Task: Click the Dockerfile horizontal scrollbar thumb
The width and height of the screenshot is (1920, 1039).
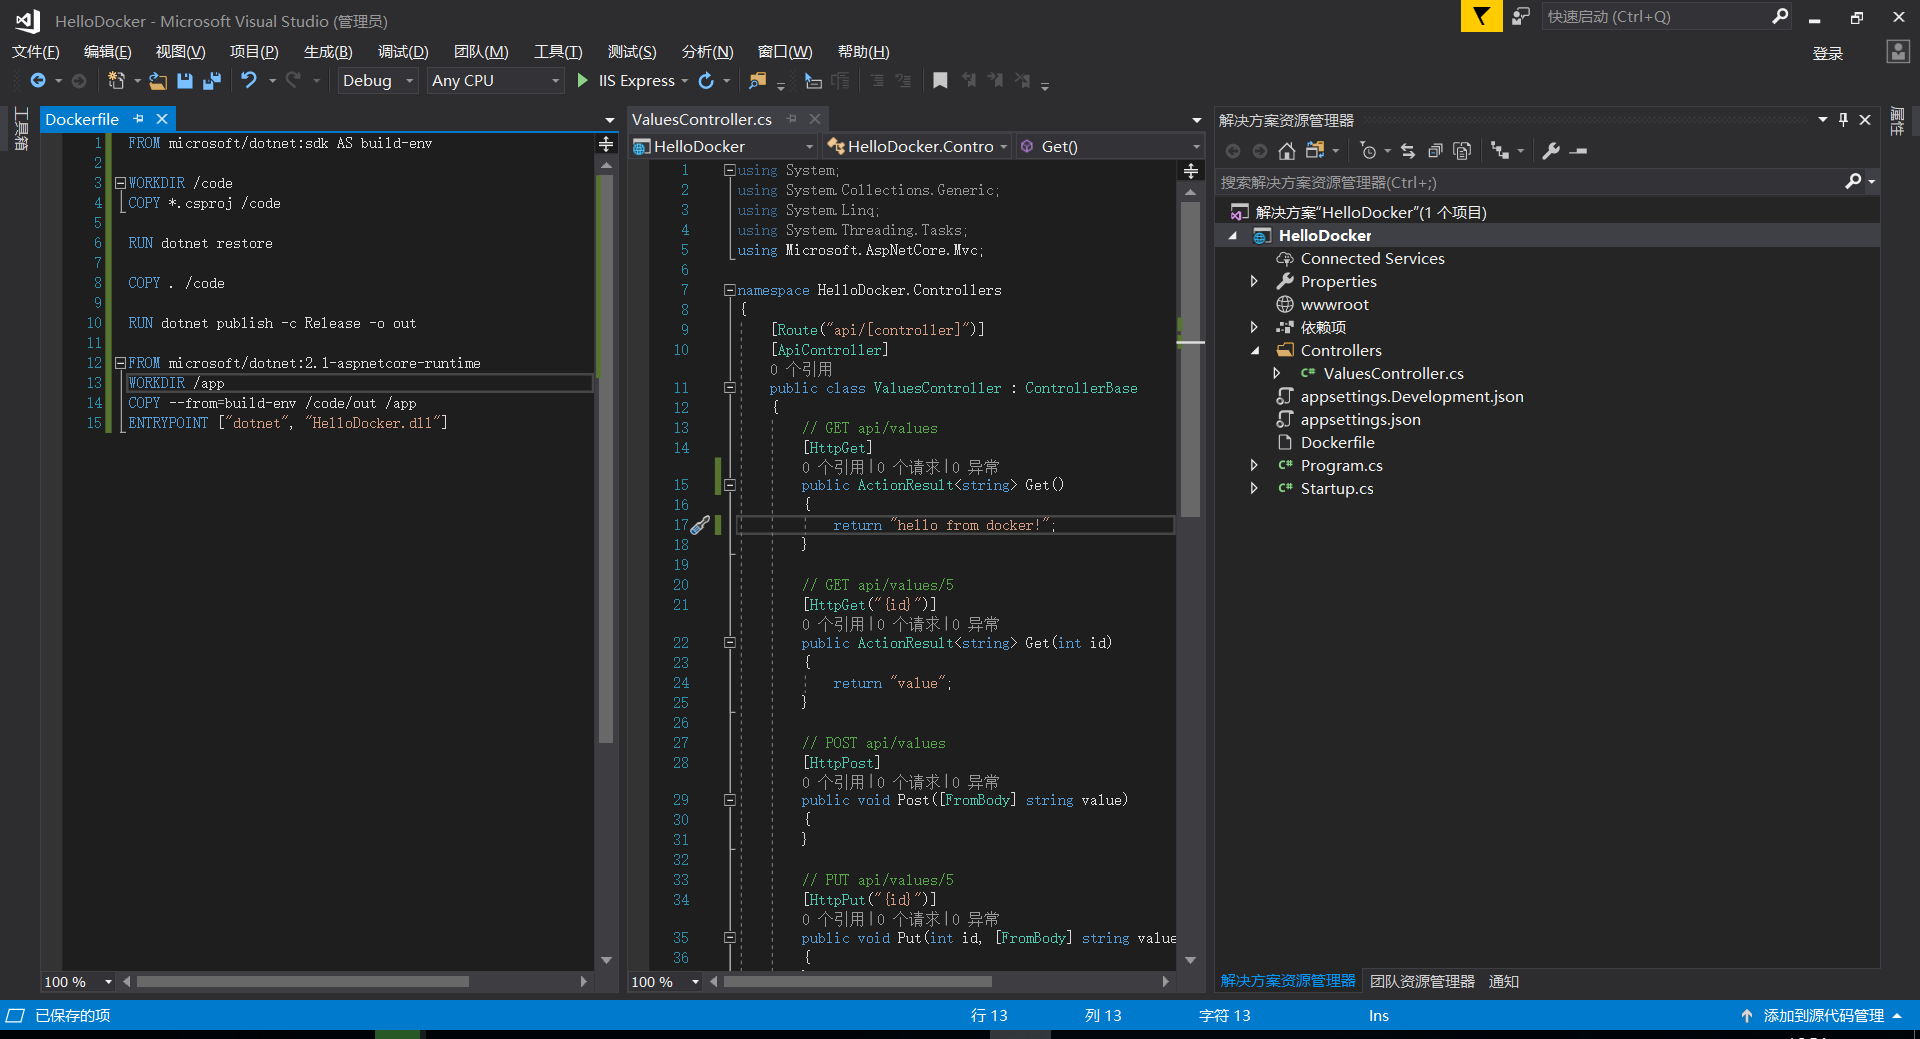Action: click(302, 982)
